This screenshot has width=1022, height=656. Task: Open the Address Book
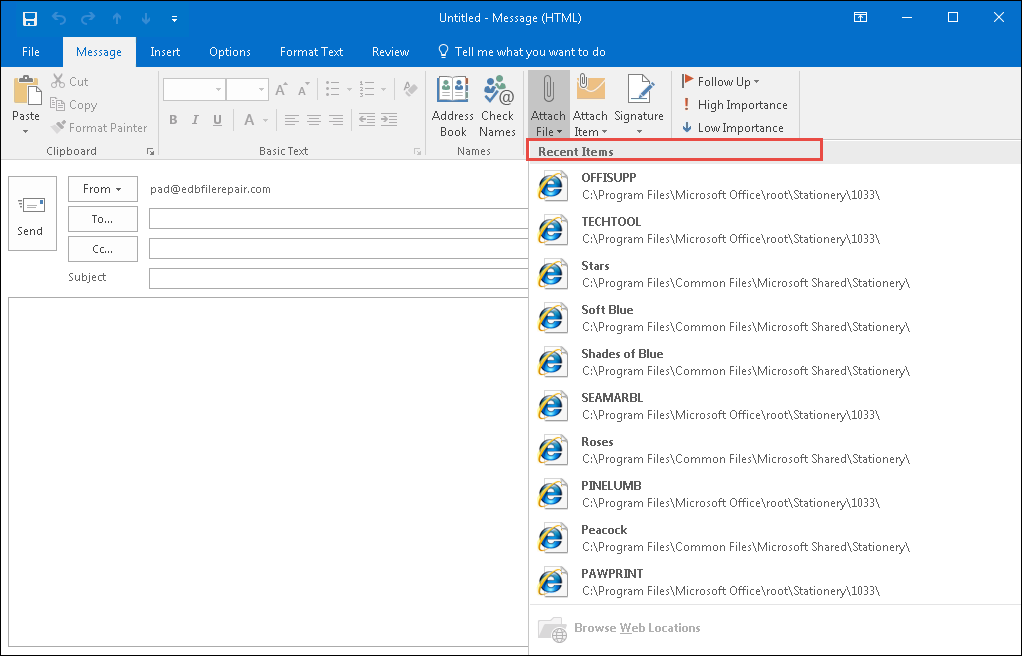pyautogui.click(x=452, y=106)
